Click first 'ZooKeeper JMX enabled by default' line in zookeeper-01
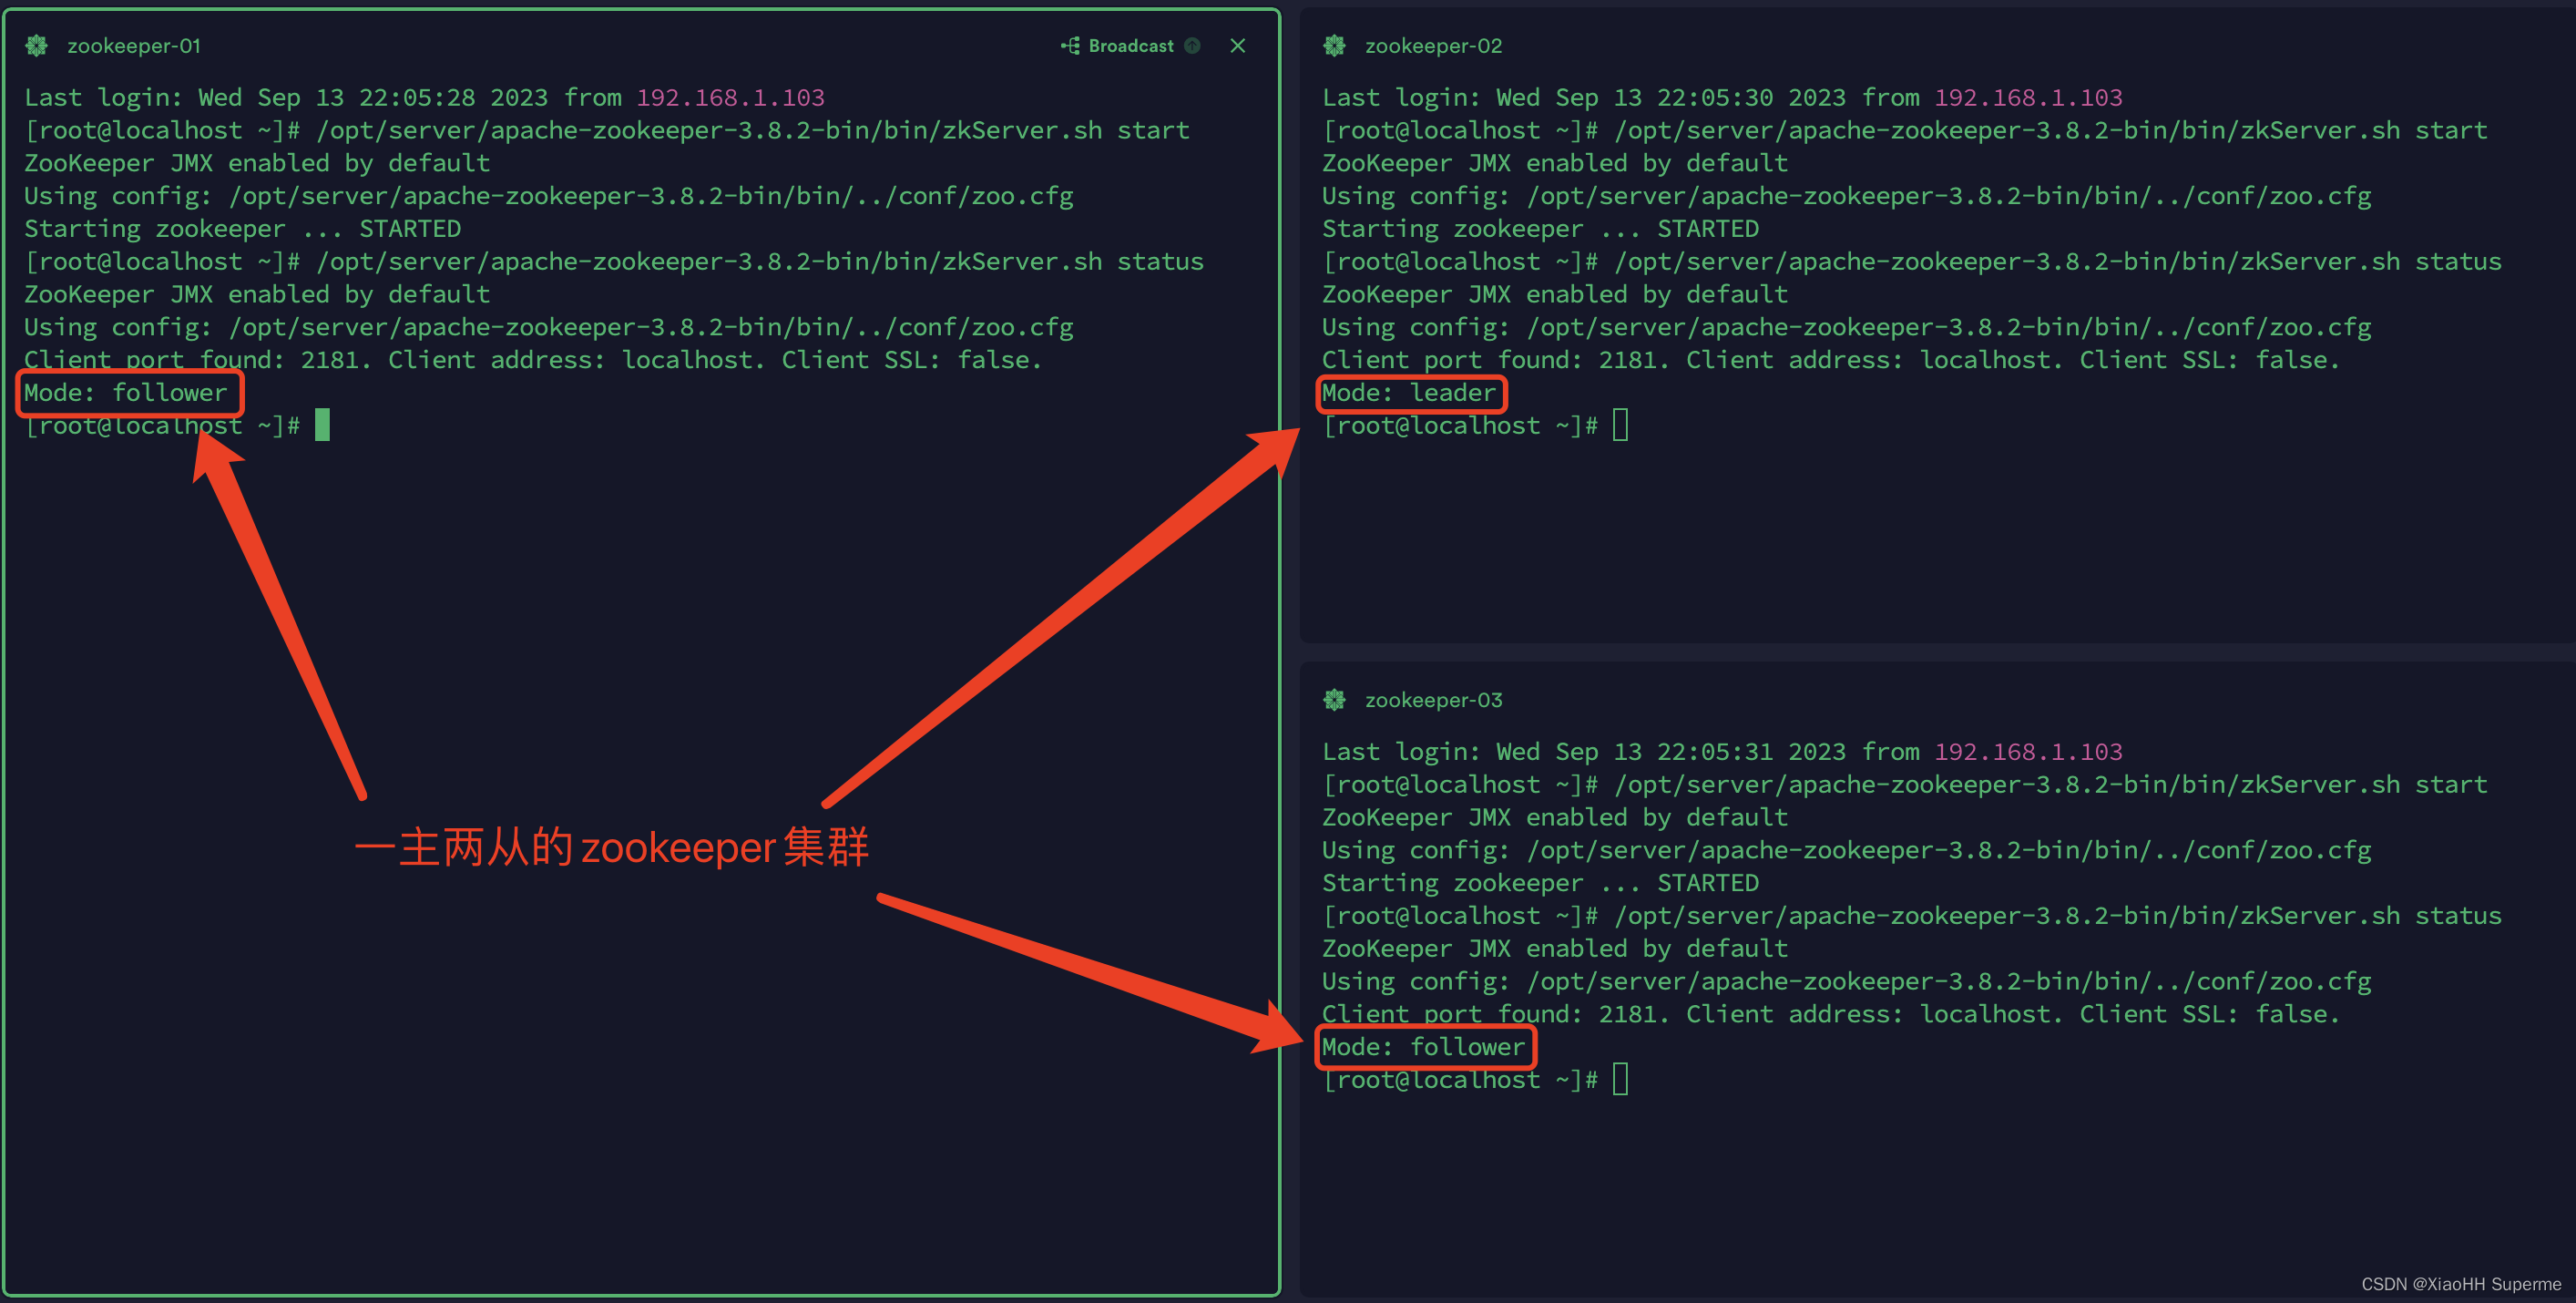The height and width of the screenshot is (1303, 2576). tap(257, 163)
